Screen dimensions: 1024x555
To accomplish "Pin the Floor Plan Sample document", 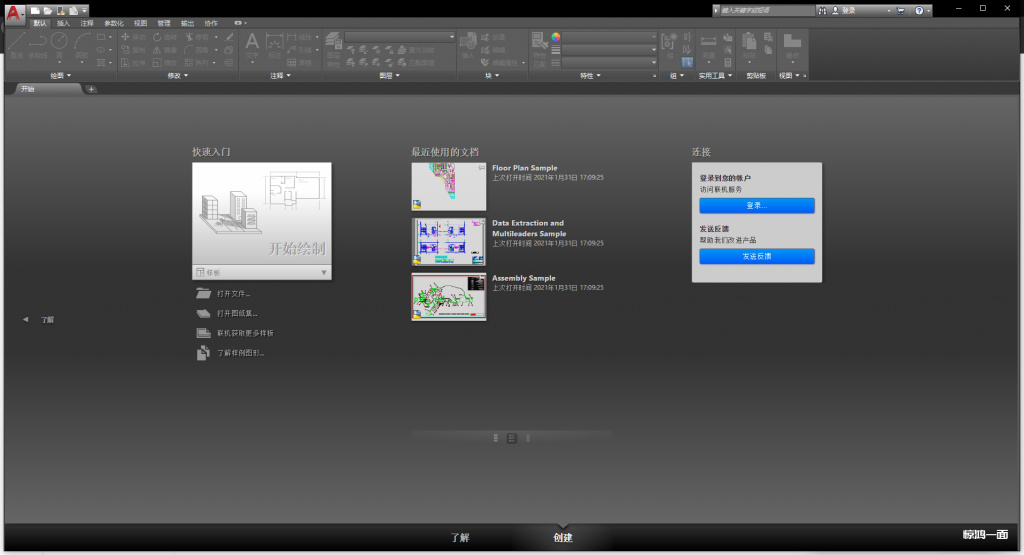I will [482, 168].
